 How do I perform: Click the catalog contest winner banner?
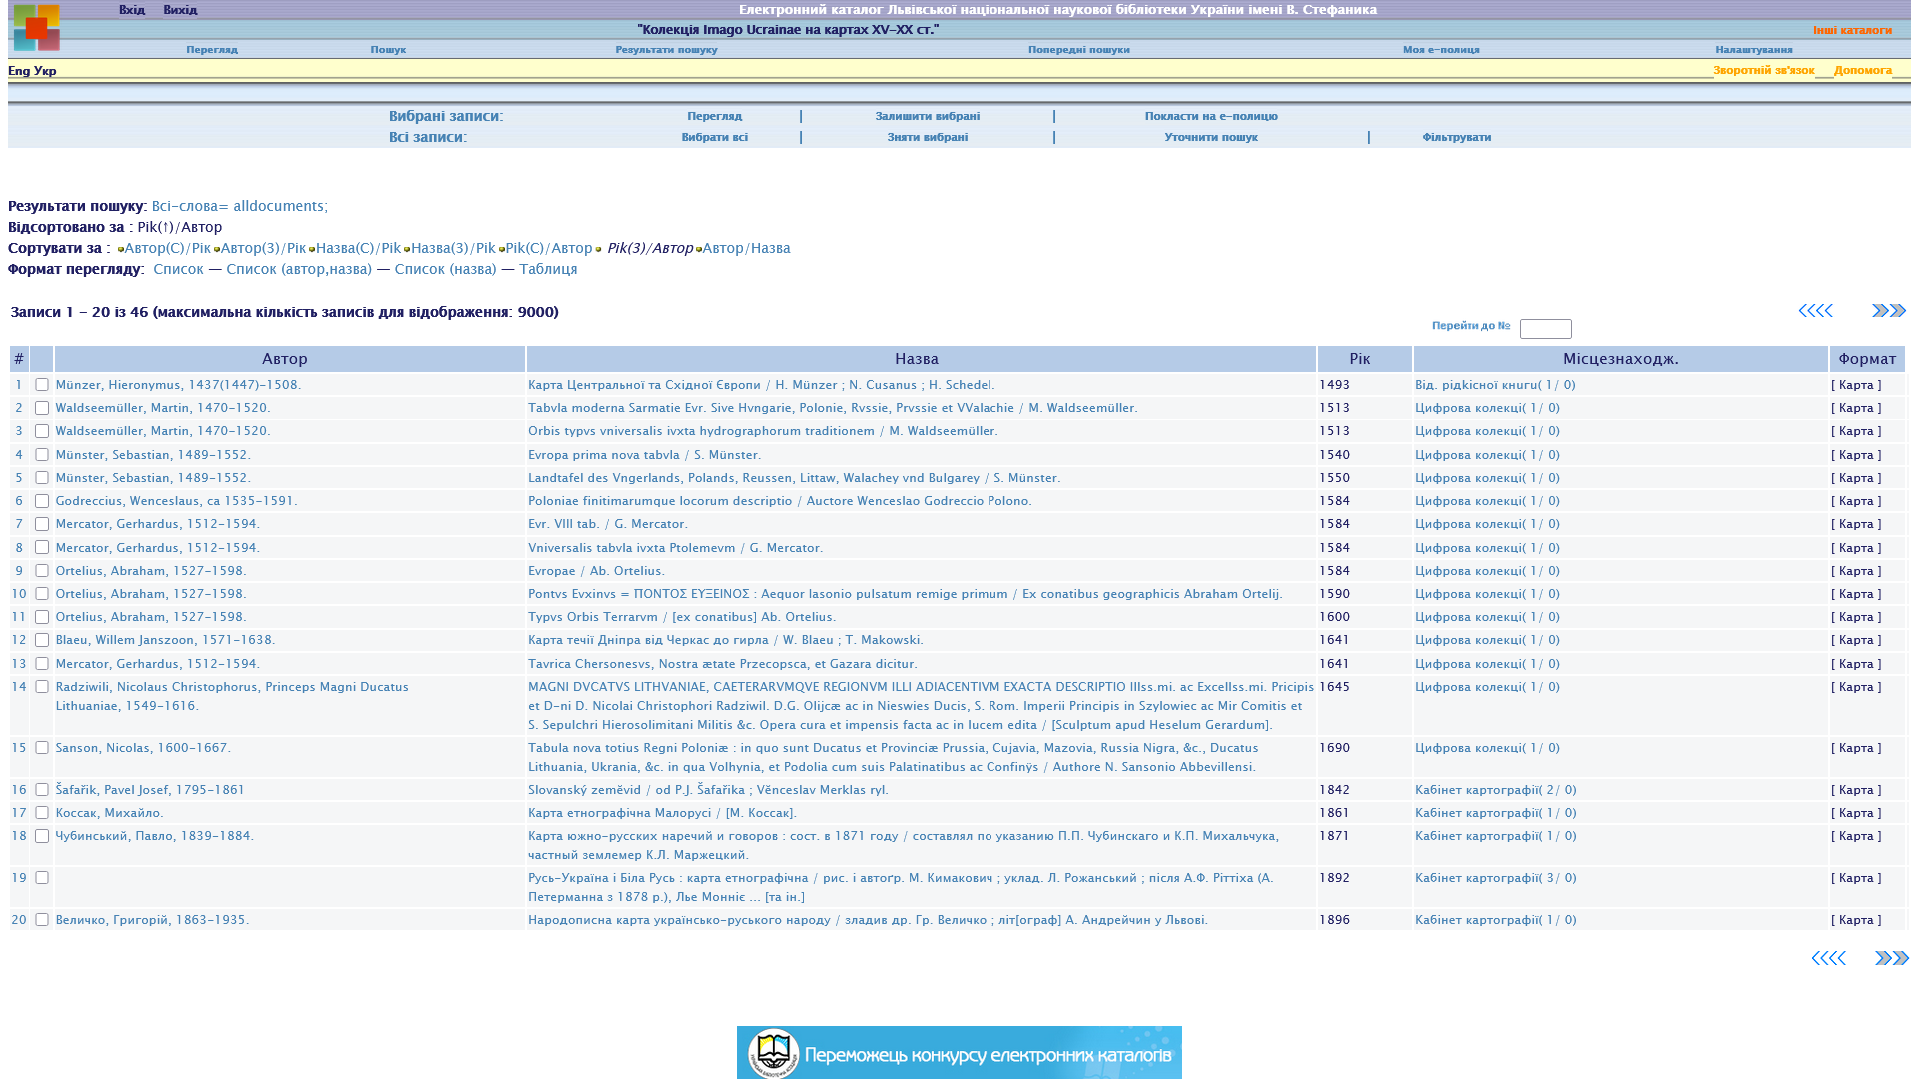(959, 1053)
